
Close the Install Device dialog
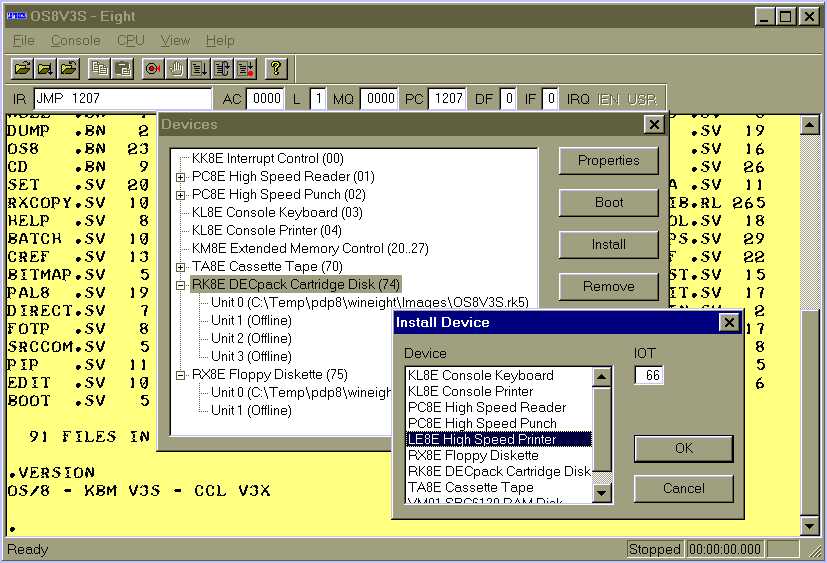[729, 322]
